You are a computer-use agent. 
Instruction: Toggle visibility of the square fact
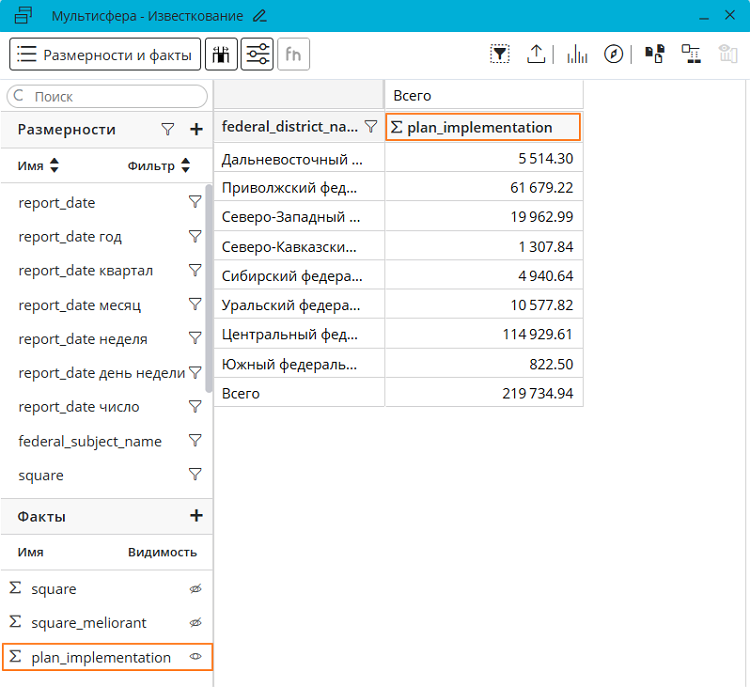coord(196,589)
